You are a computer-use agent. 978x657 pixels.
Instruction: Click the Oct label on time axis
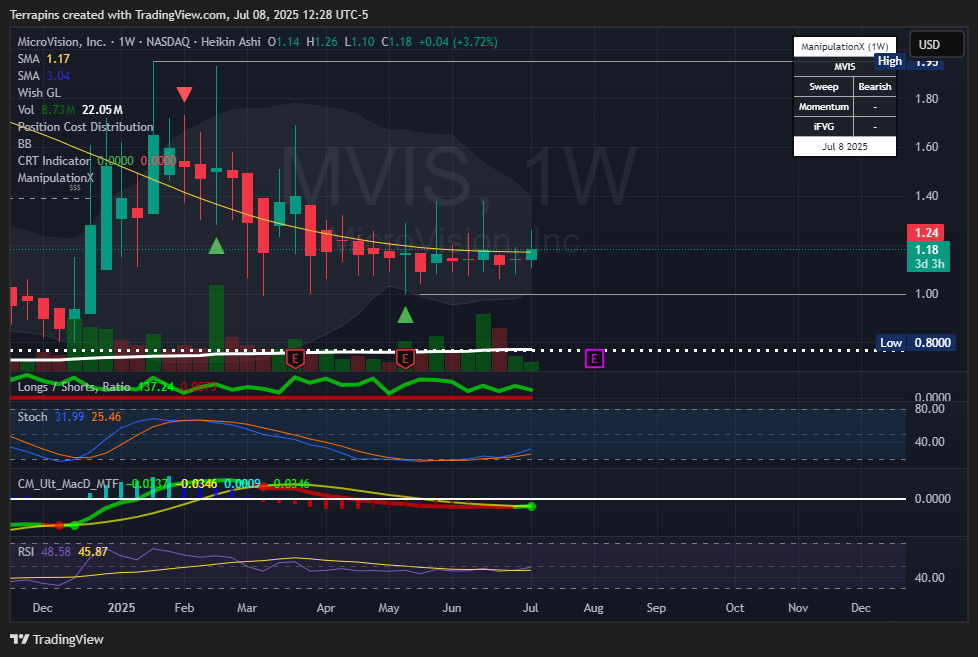click(735, 608)
